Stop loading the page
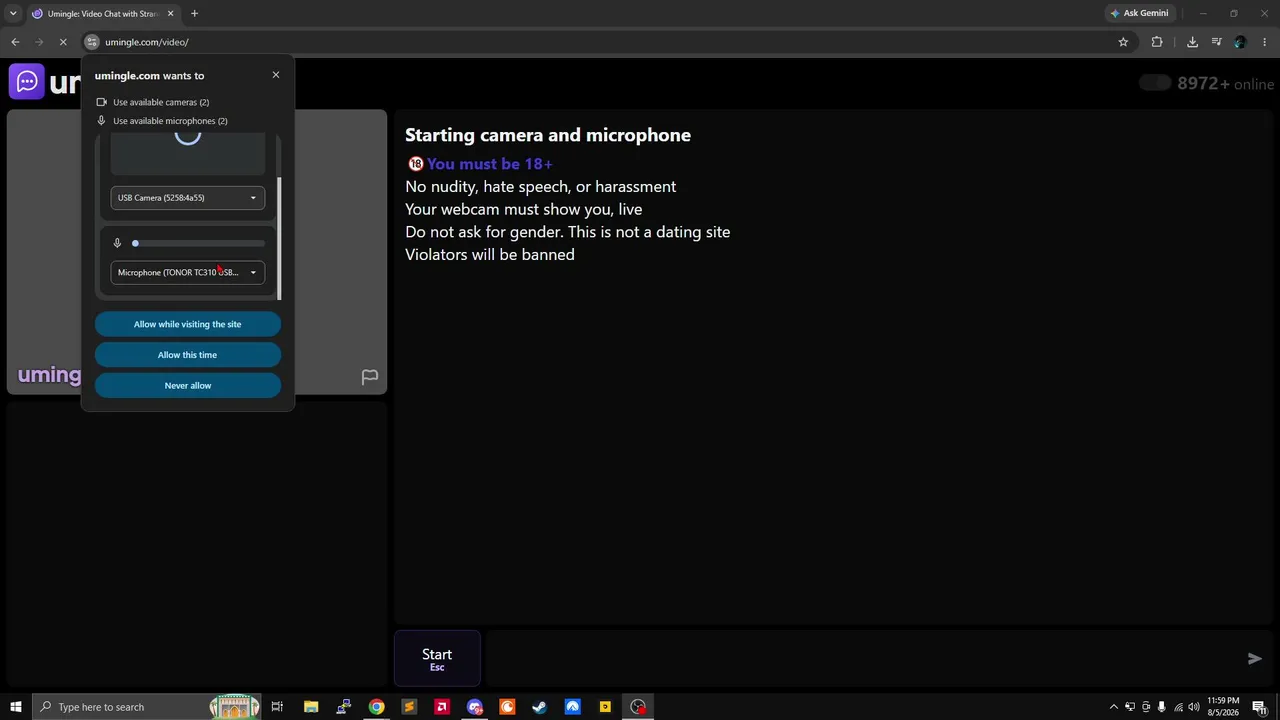Viewport: 1280px width, 720px height. click(63, 42)
